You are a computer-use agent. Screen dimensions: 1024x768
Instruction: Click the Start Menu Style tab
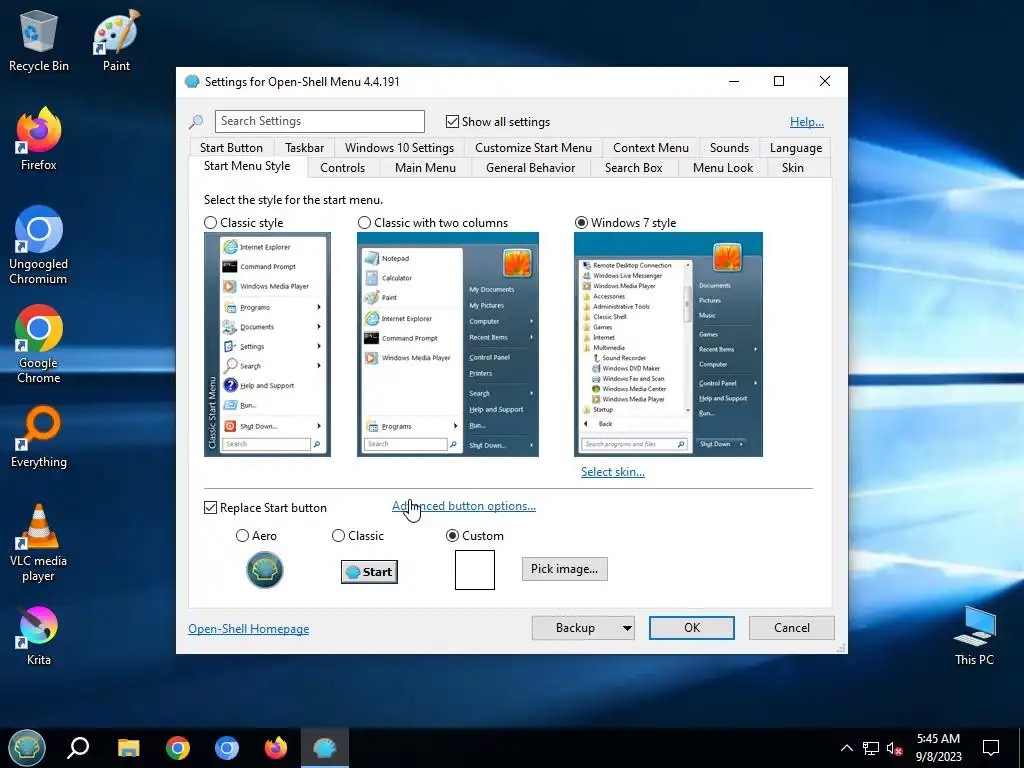click(247, 166)
